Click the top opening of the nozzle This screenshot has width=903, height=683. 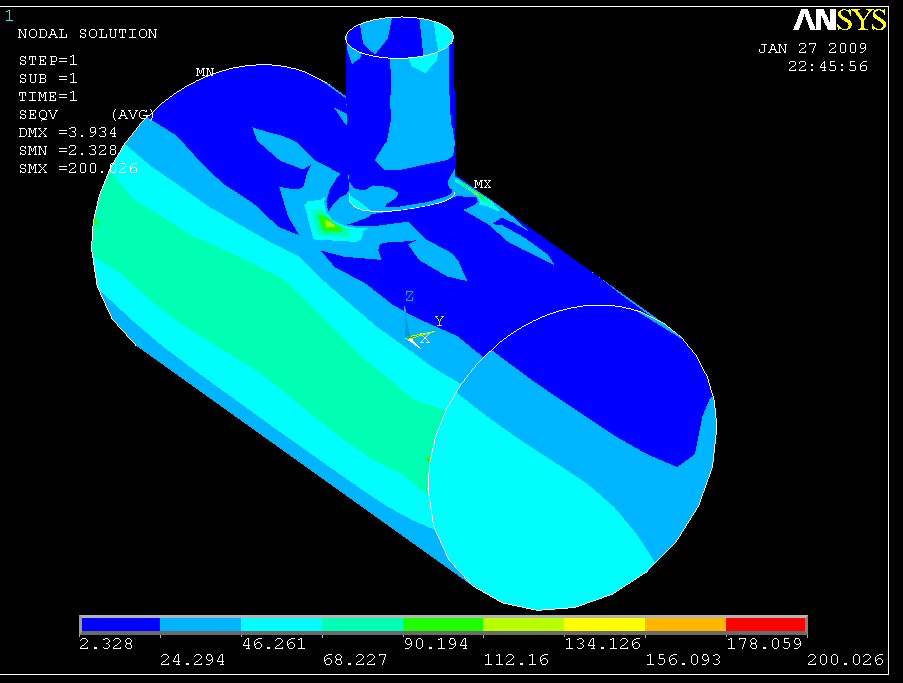pos(401,38)
